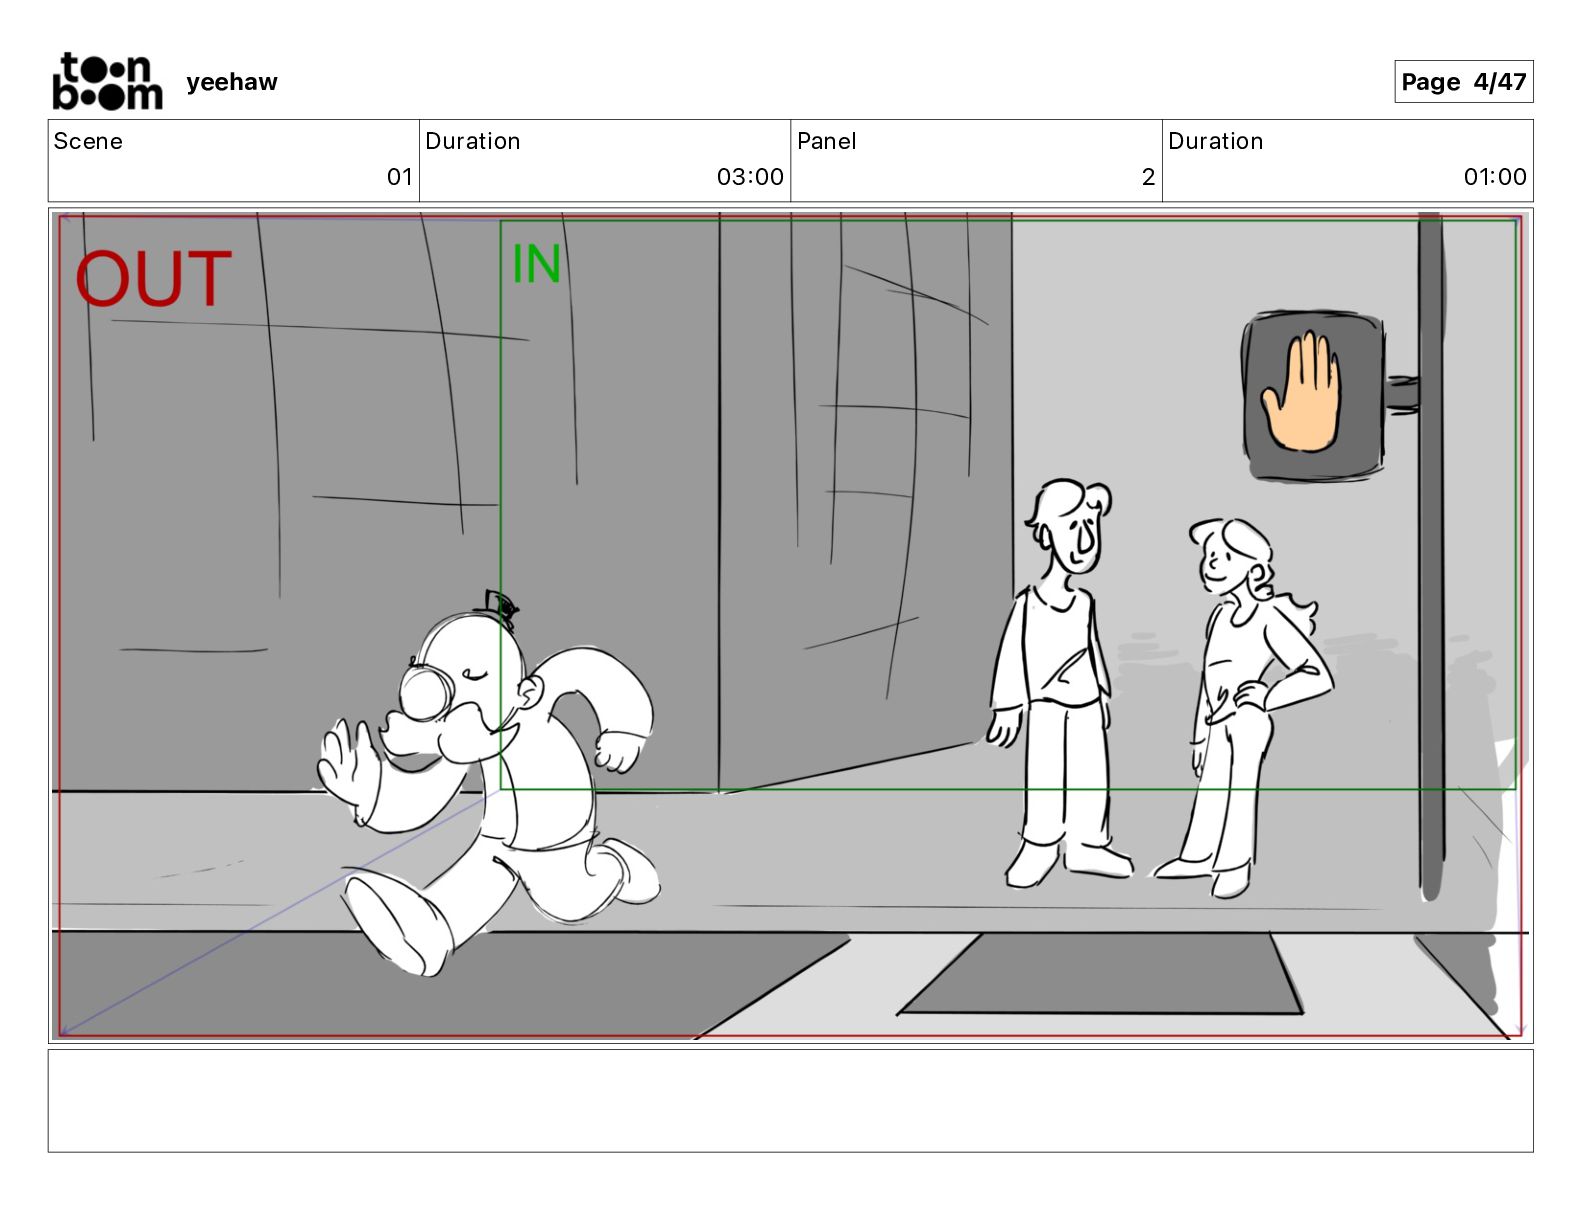The height and width of the screenshot is (1224, 1584).
Task: Click the "Duration" label above "03:00"
Action: 473,141
